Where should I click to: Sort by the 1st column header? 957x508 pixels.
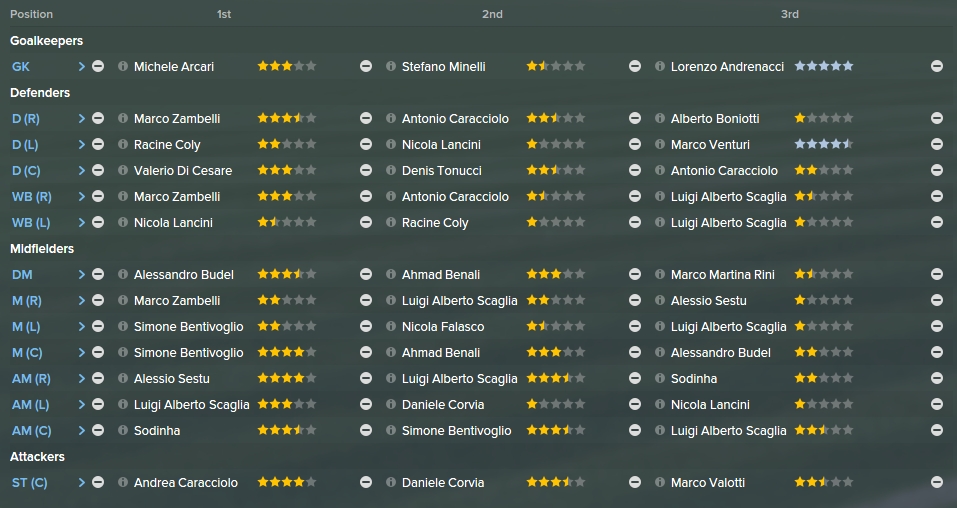coord(224,14)
